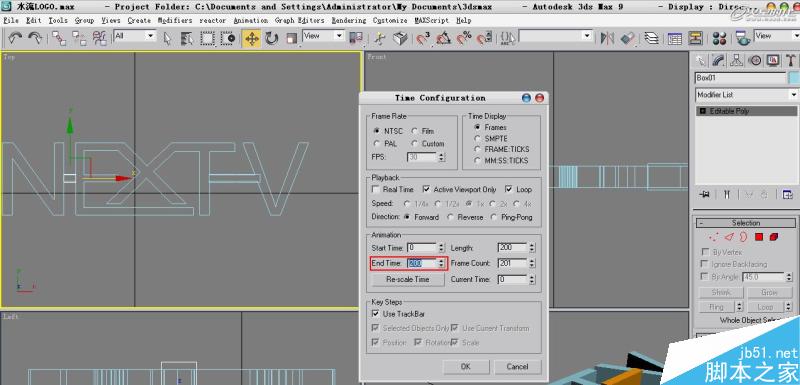Open the Layer Manager icon
Image resolution: width=800 pixels, height=385 pixels.
(x=651, y=38)
